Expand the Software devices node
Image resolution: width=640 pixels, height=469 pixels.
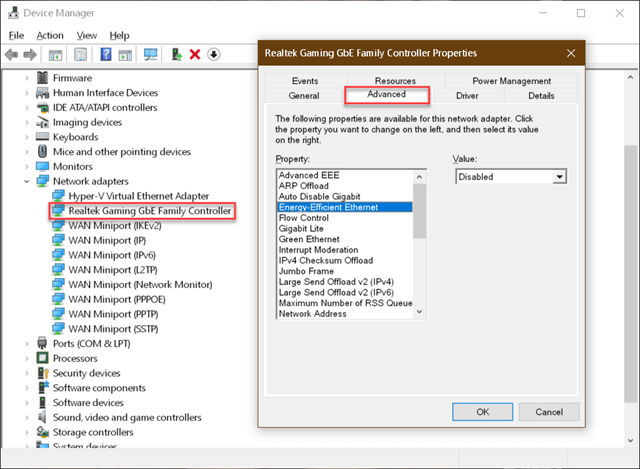click(x=27, y=402)
